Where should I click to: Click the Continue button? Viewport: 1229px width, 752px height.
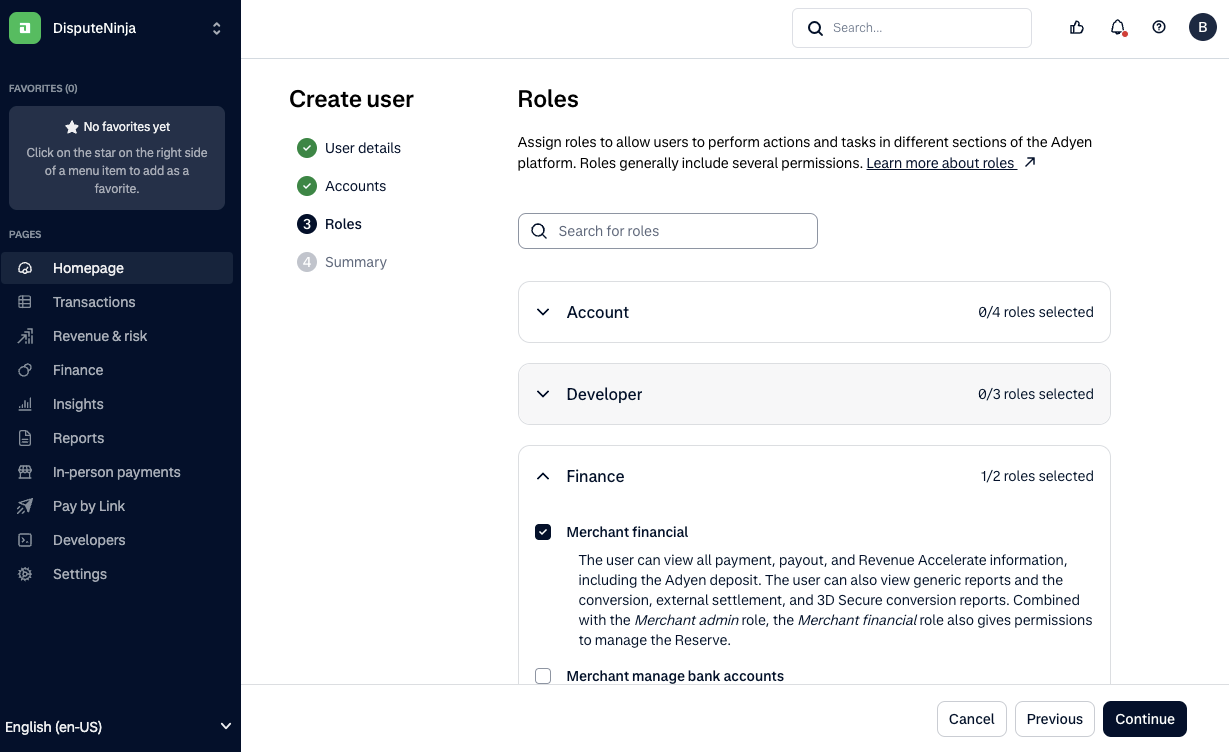tap(1145, 719)
